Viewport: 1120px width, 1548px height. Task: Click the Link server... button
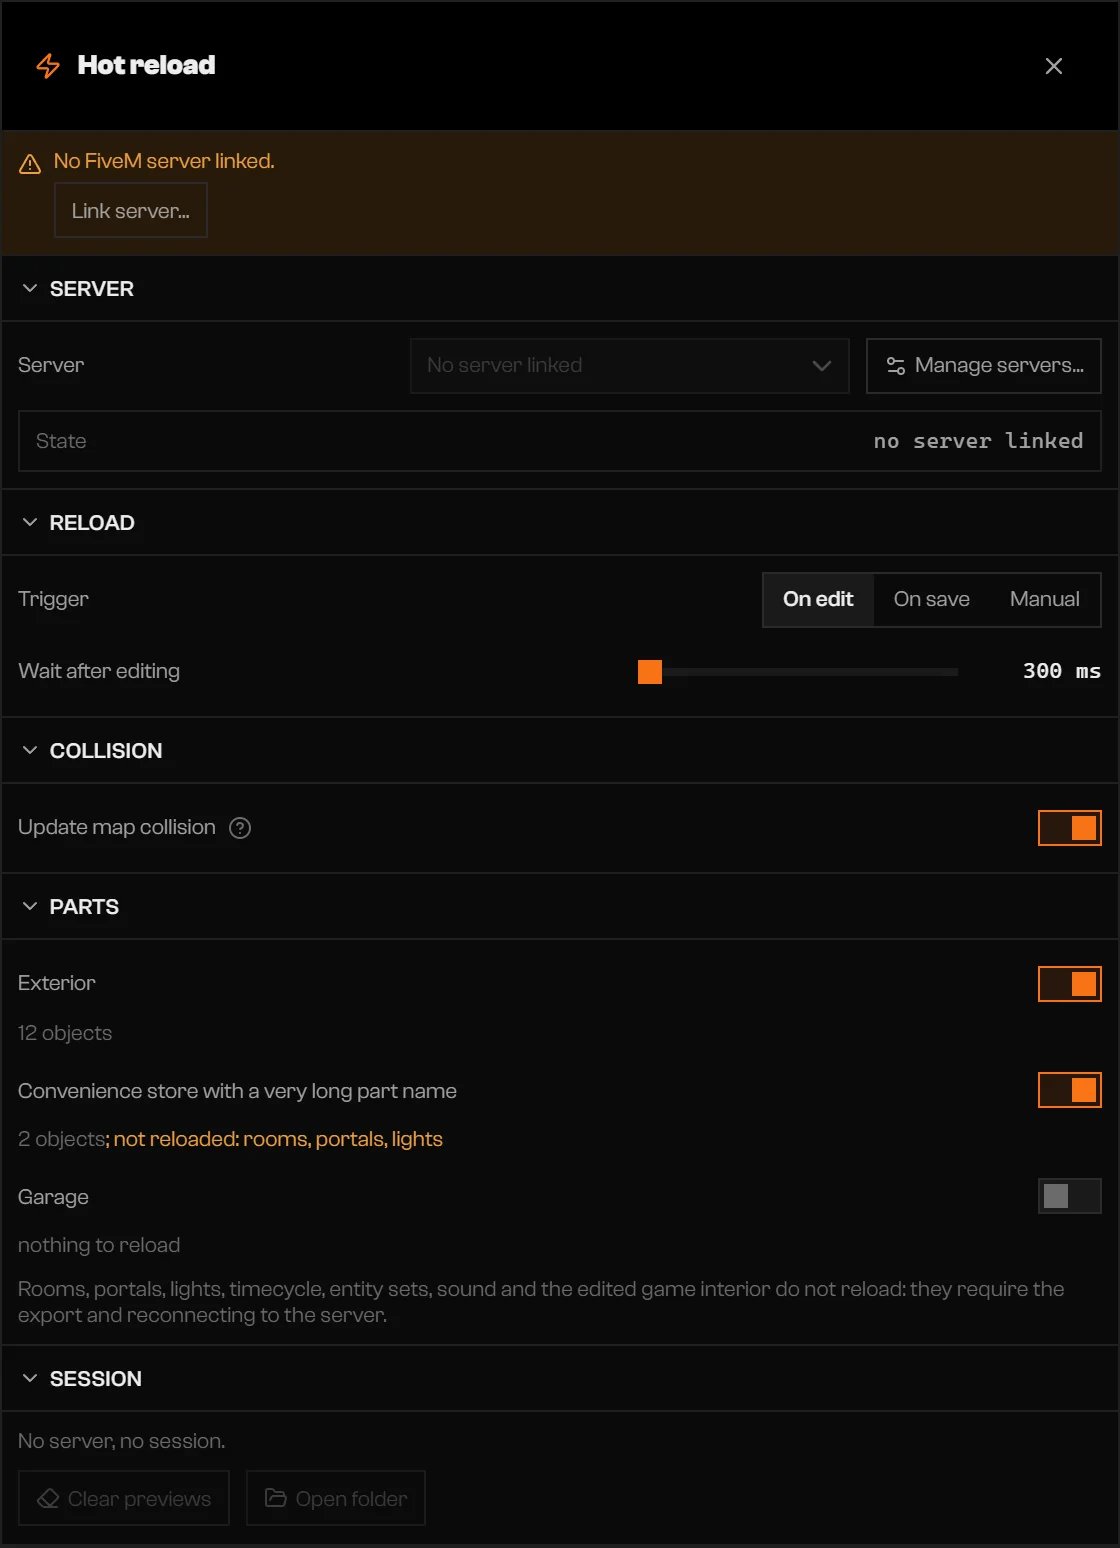point(131,210)
